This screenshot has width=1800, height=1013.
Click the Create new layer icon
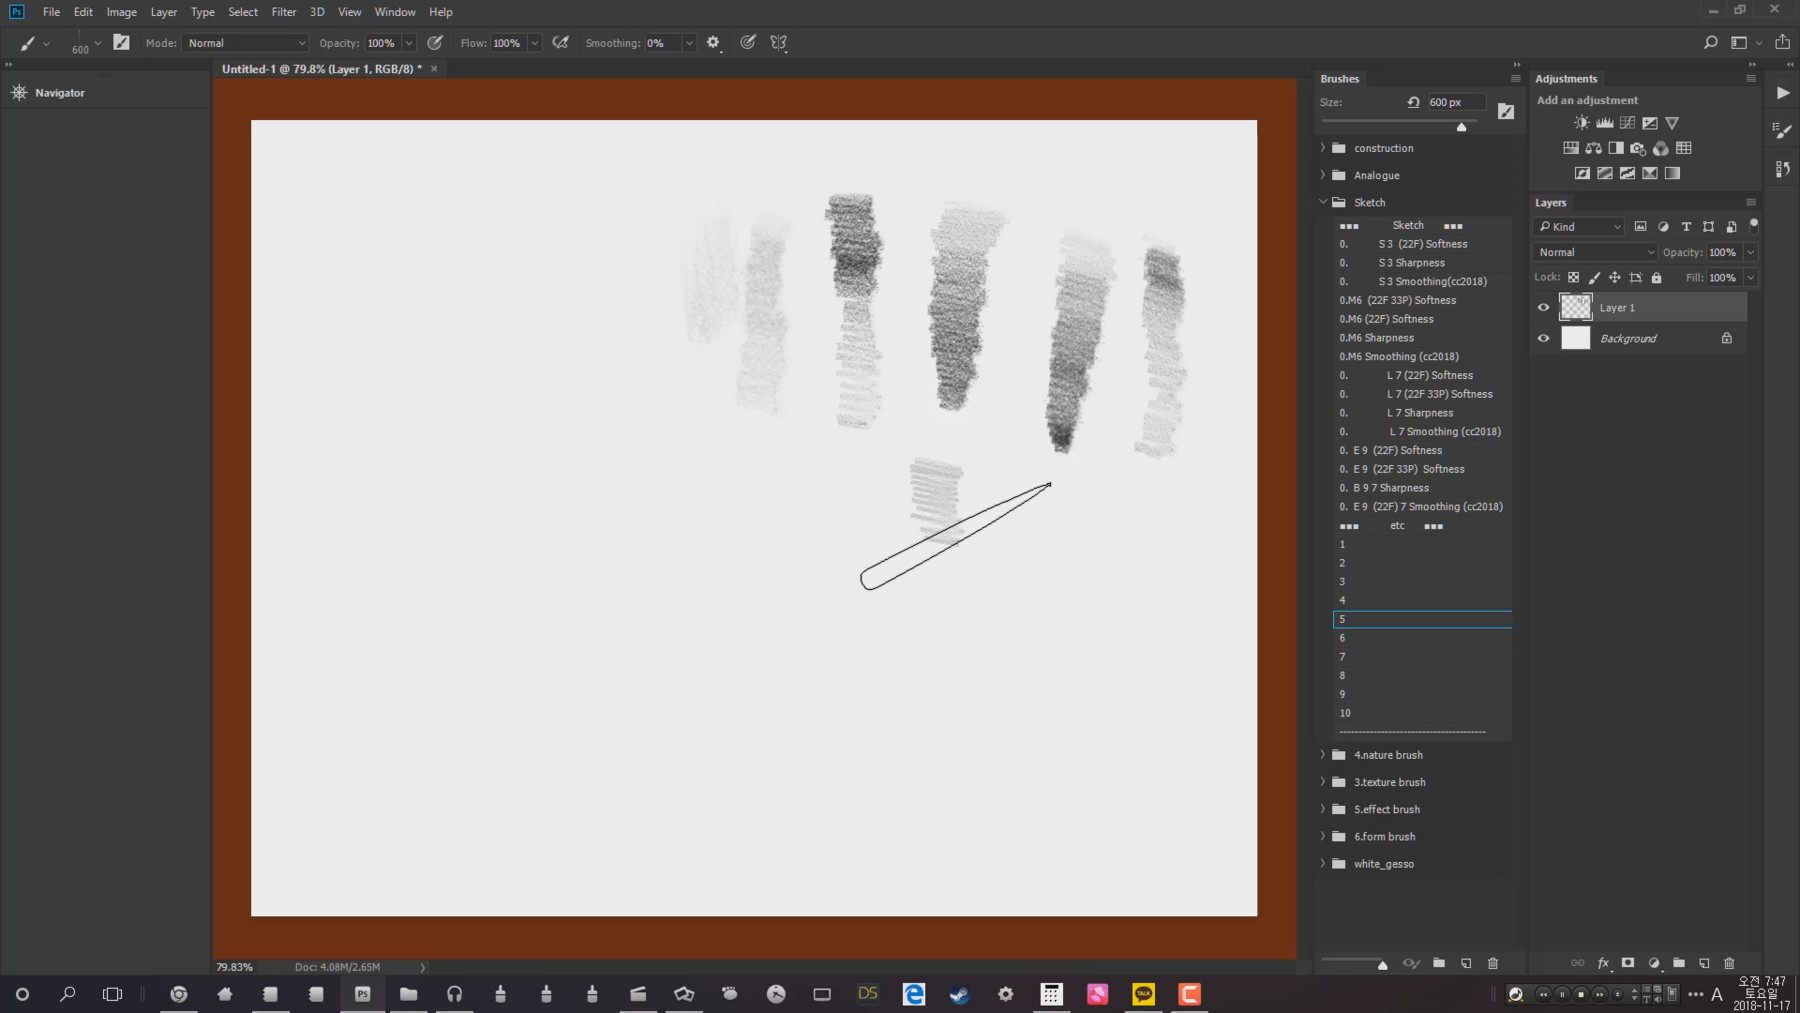click(x=1703, y=963)
